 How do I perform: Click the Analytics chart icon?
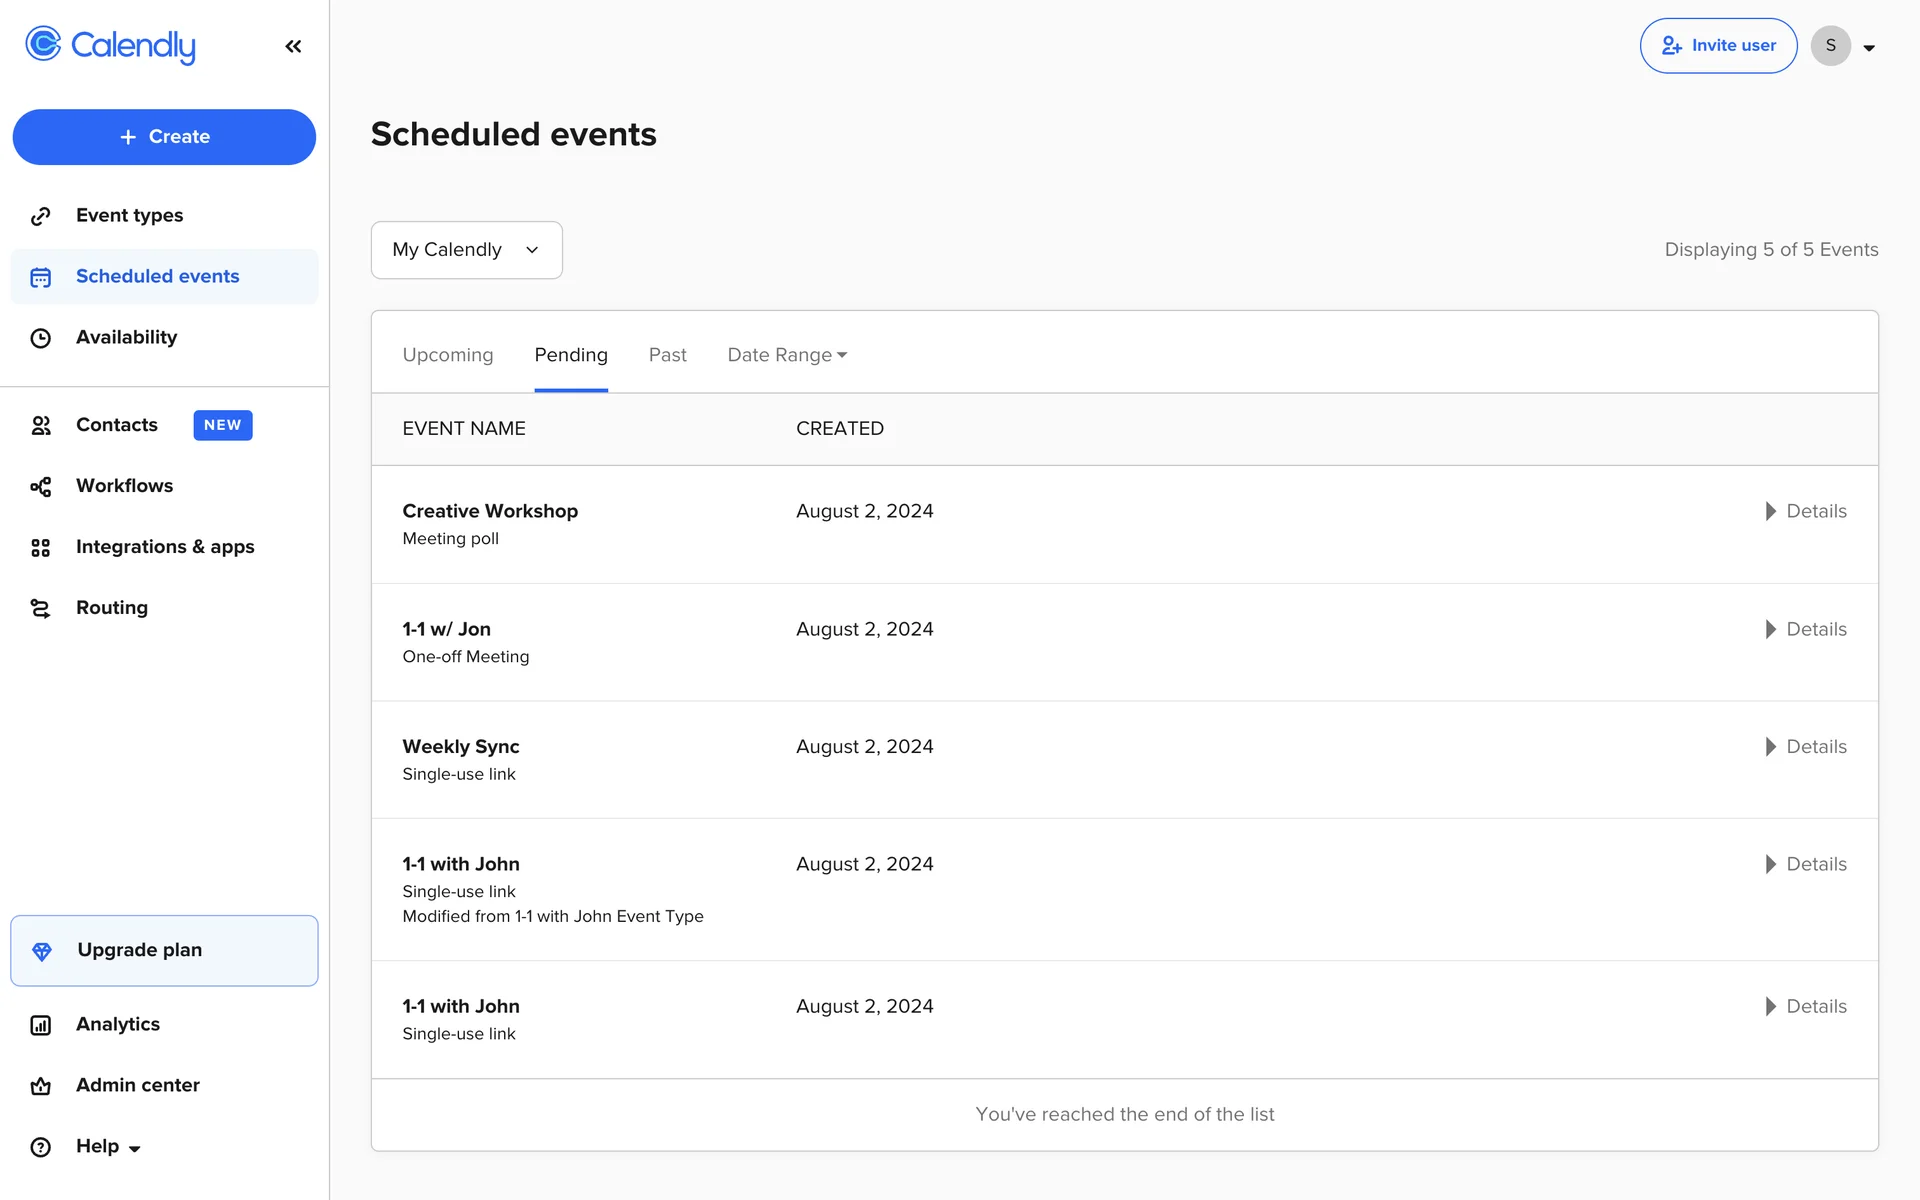41,1025
